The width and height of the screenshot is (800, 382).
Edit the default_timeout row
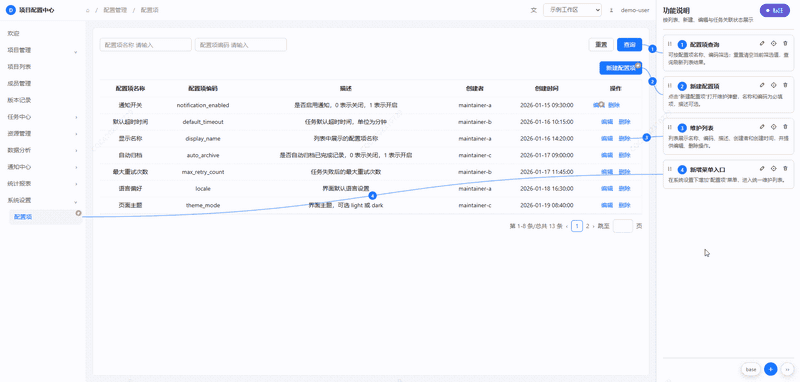point(607,122)
